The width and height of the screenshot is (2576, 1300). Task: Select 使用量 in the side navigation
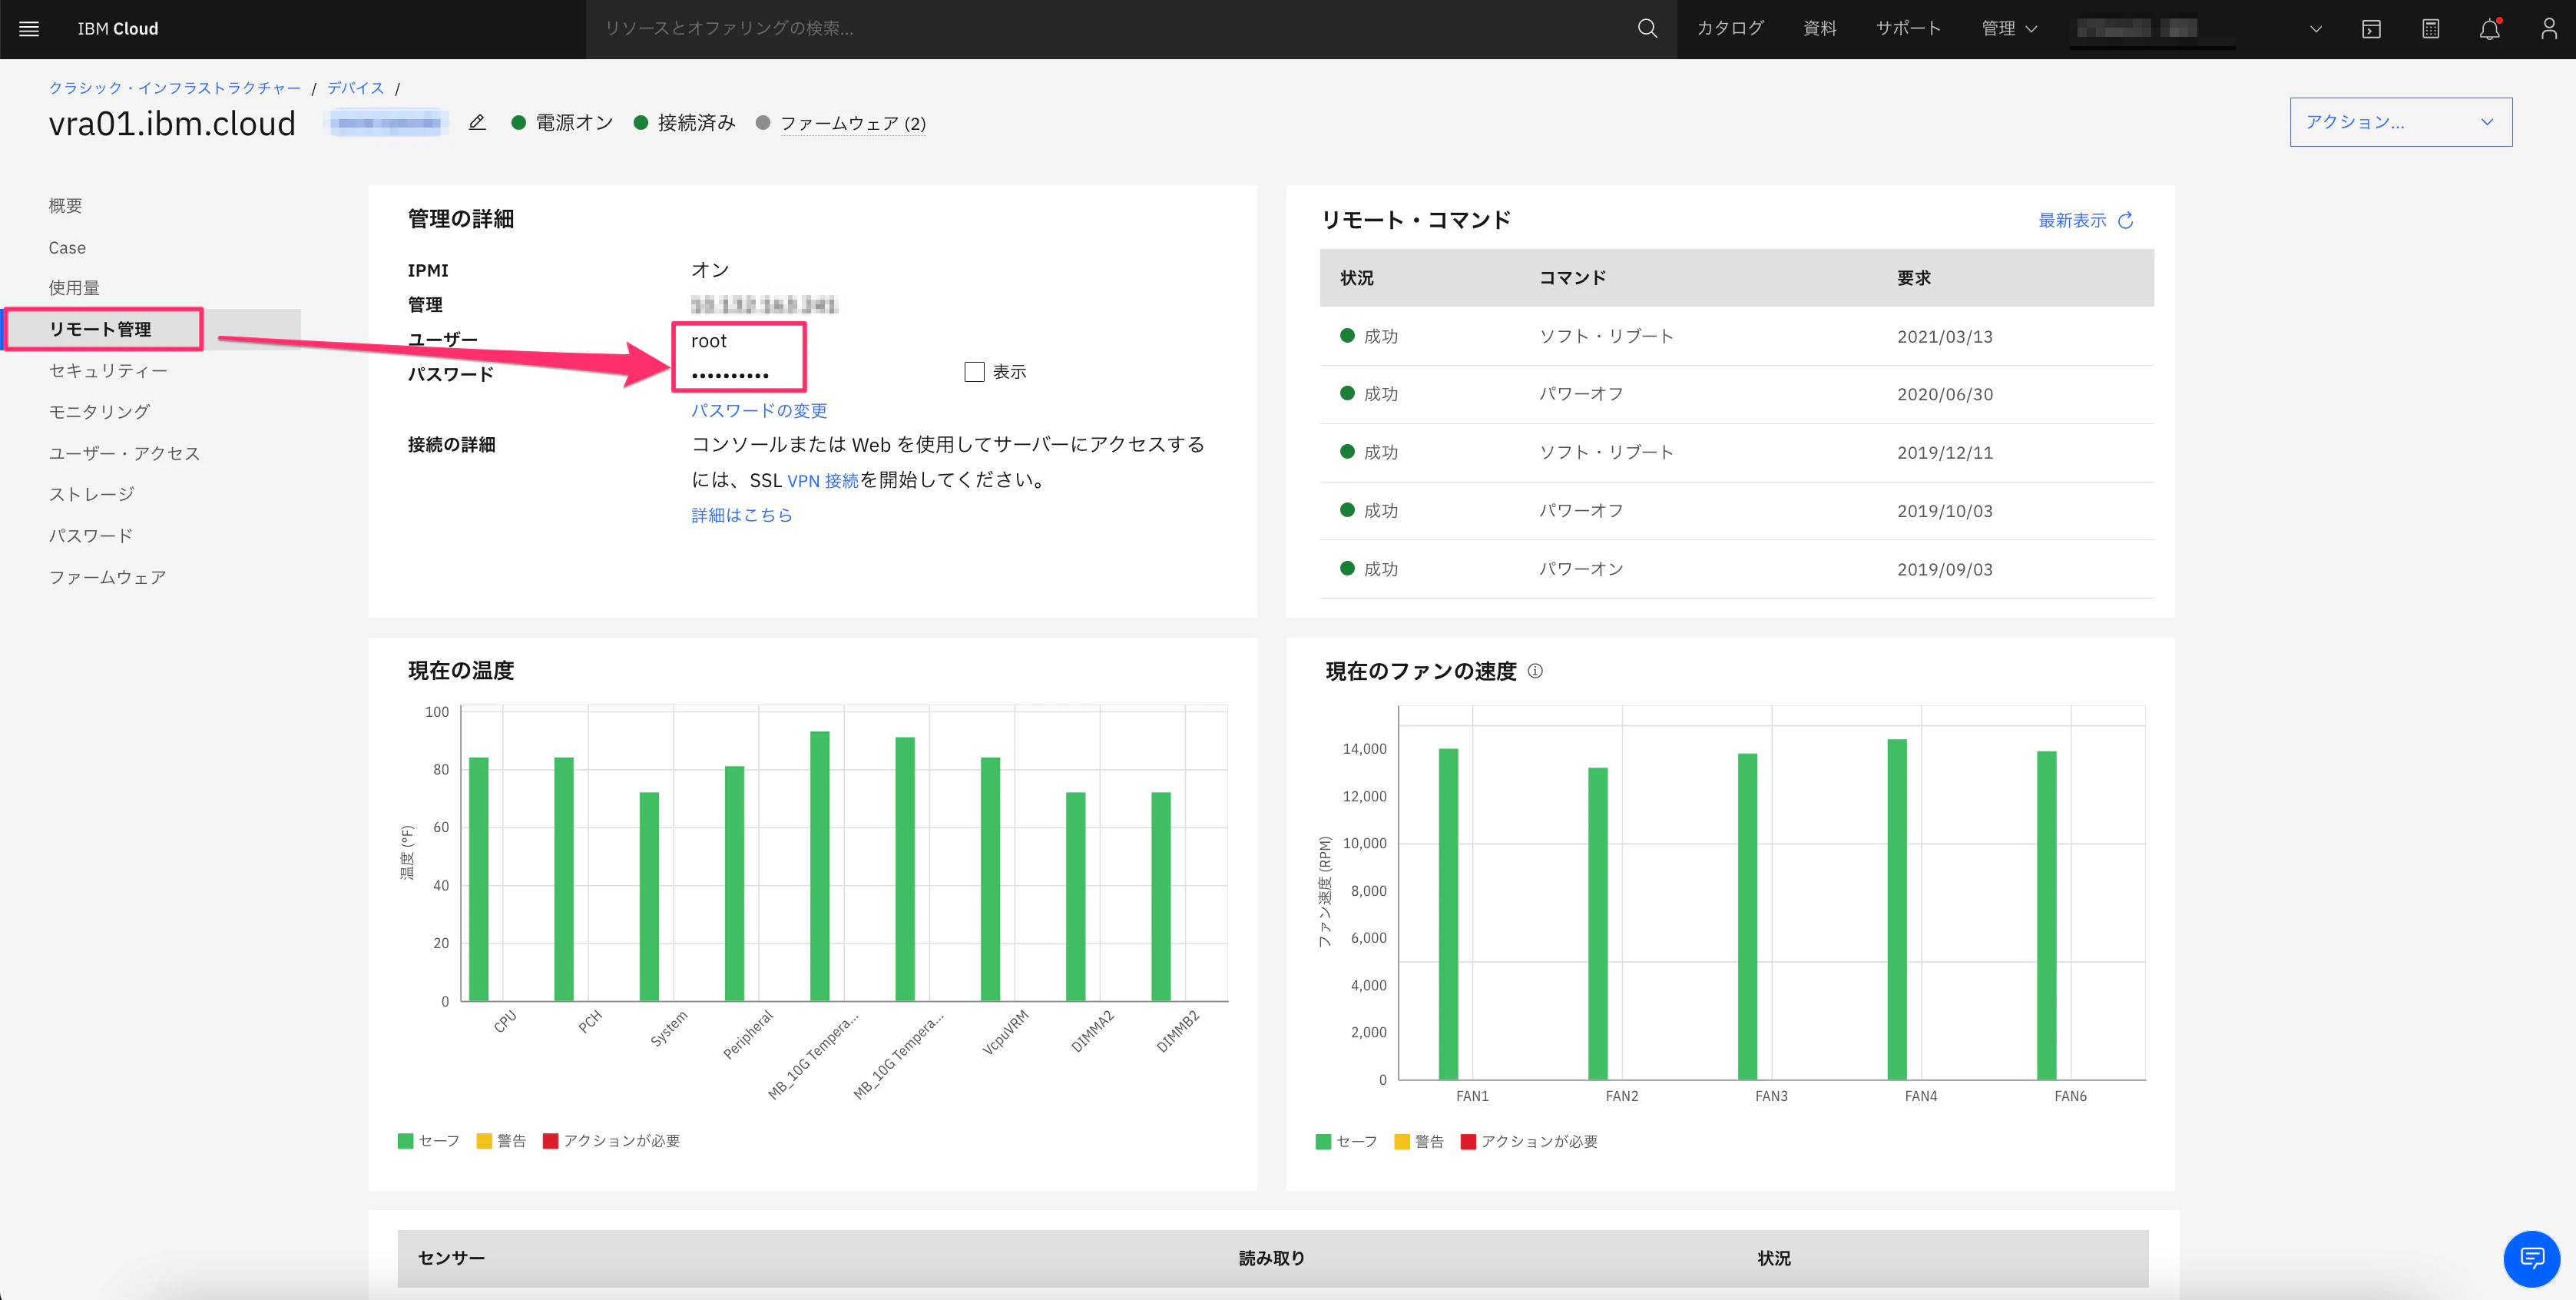tap(74, 288)
